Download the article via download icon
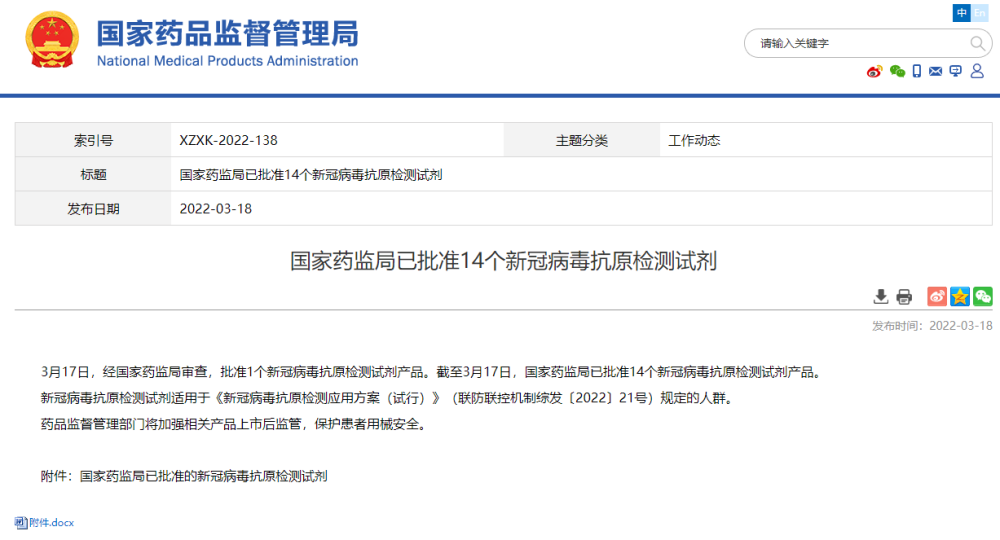Viewport: 1000px width, 540px height. [x=881, y=296]
